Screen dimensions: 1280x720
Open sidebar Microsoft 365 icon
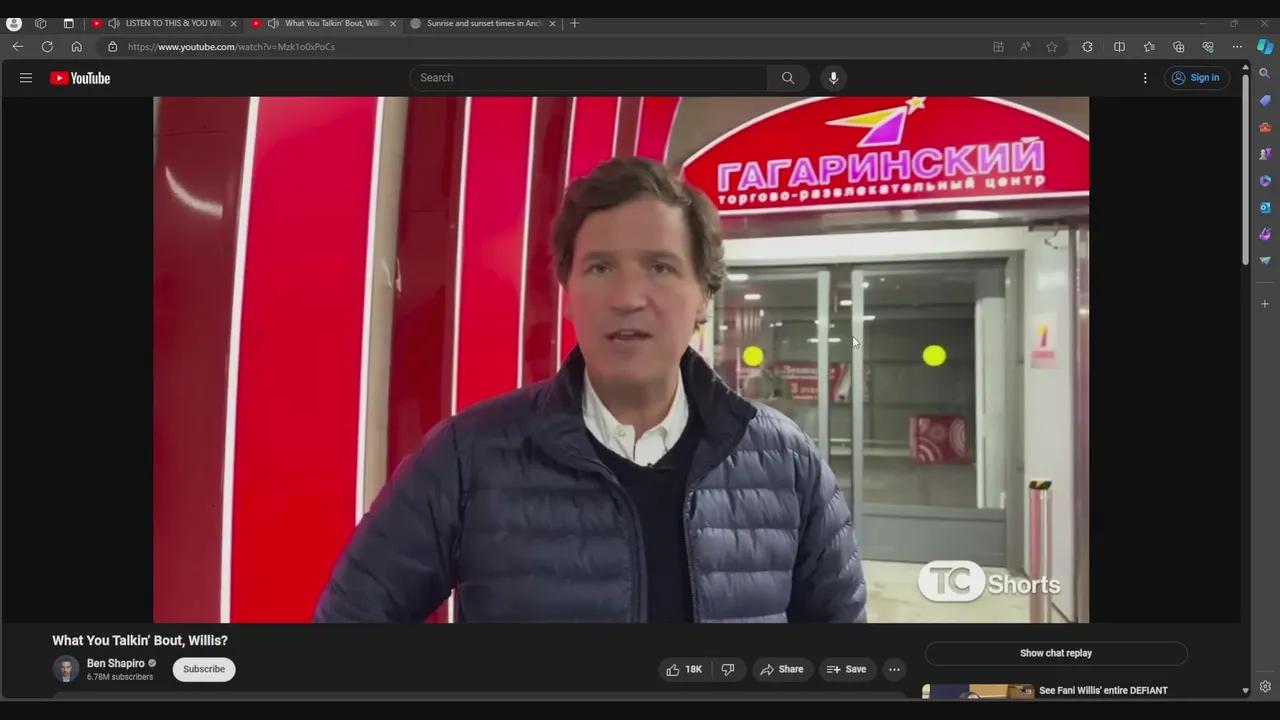pyautogui.click(x=1265, y=181)
